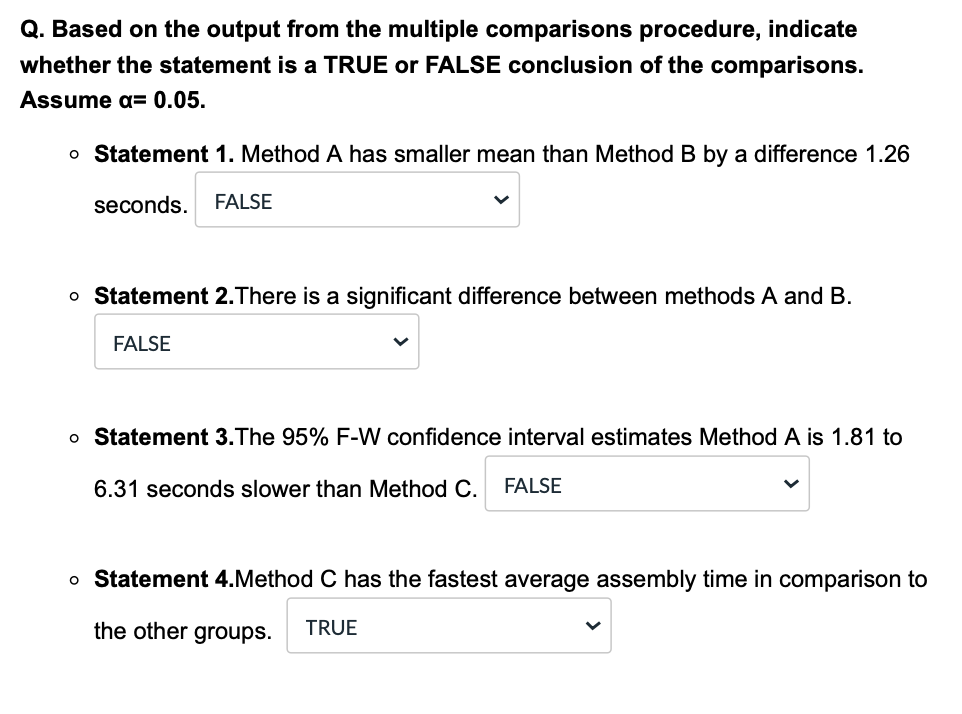962x714 pixels.
Task: Open the Statement 3 dropdown beside Method C
Action: [x=646, y=483]
